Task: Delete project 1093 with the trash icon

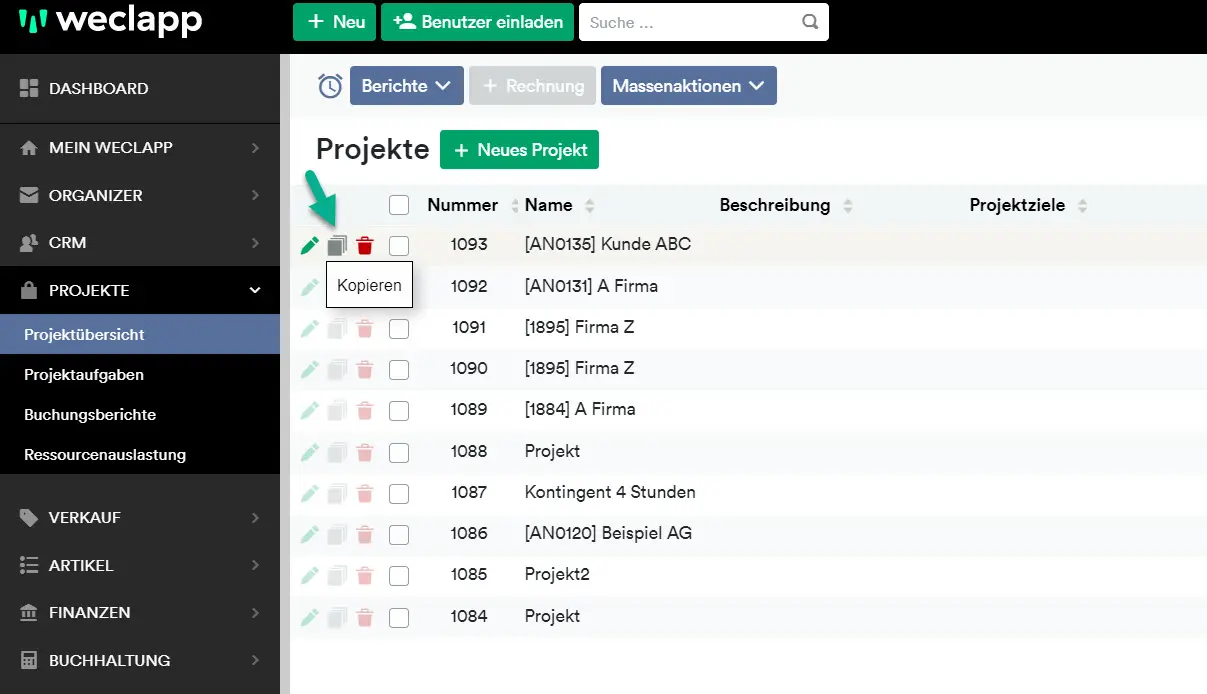Action: point(365,245)
